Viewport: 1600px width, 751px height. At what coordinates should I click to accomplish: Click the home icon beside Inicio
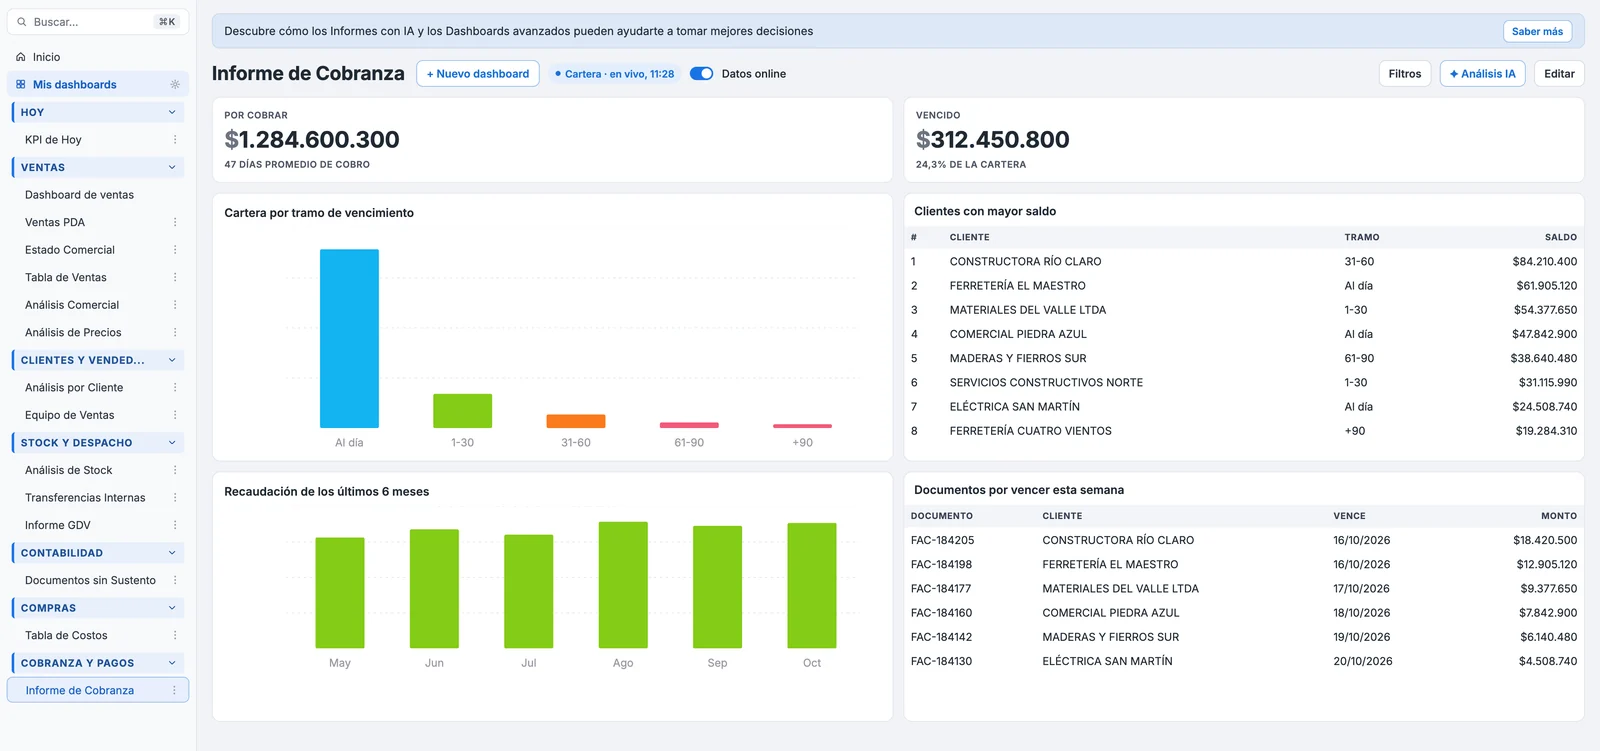click(21, 57)
